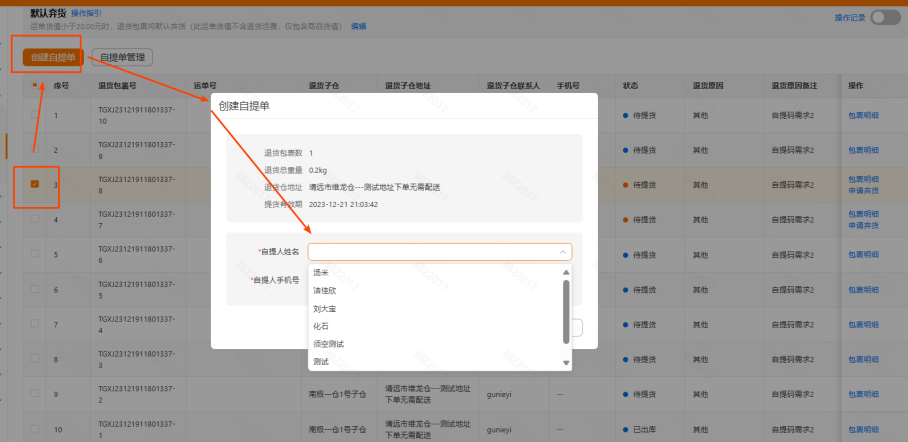The width and height of the screenshot is (908, 442).
Task: Select 测试 at bottom of dropdown
Action: coord(320,362)
